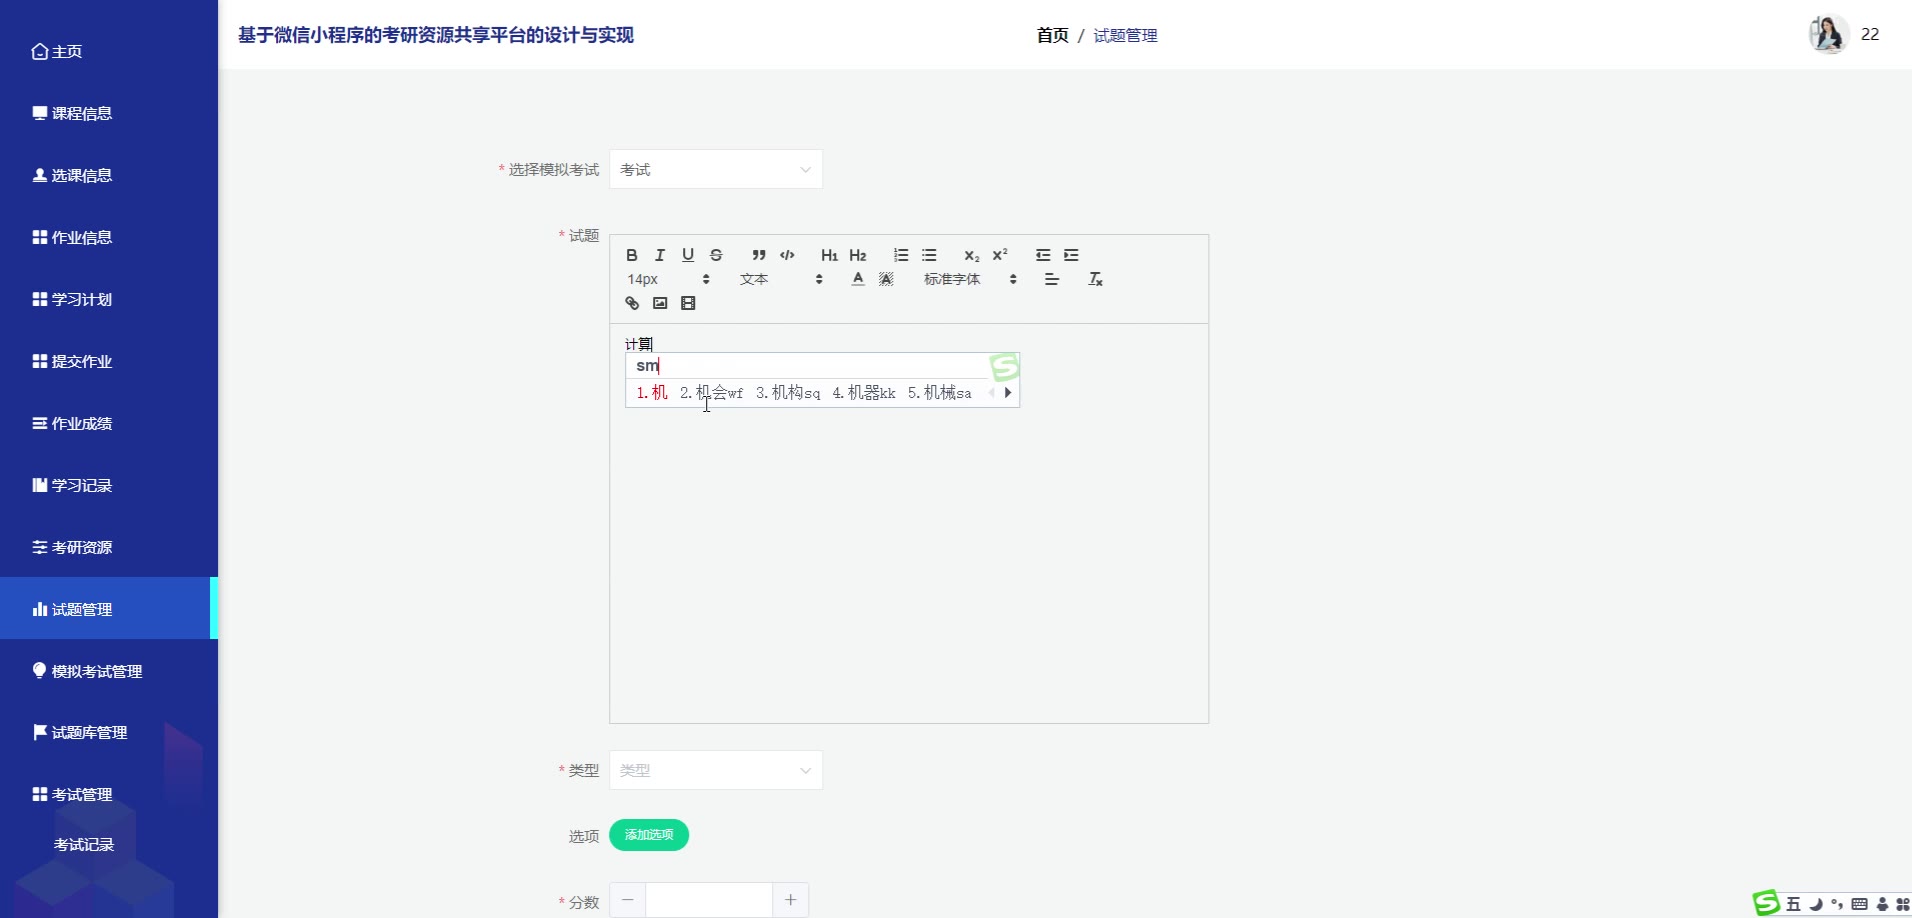Open the user avatar menu

pyautogui.click(x=1828, y=34)
